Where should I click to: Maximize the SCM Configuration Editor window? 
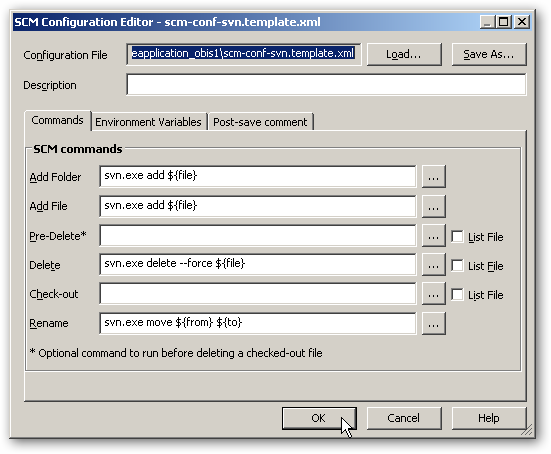point(504,22)
